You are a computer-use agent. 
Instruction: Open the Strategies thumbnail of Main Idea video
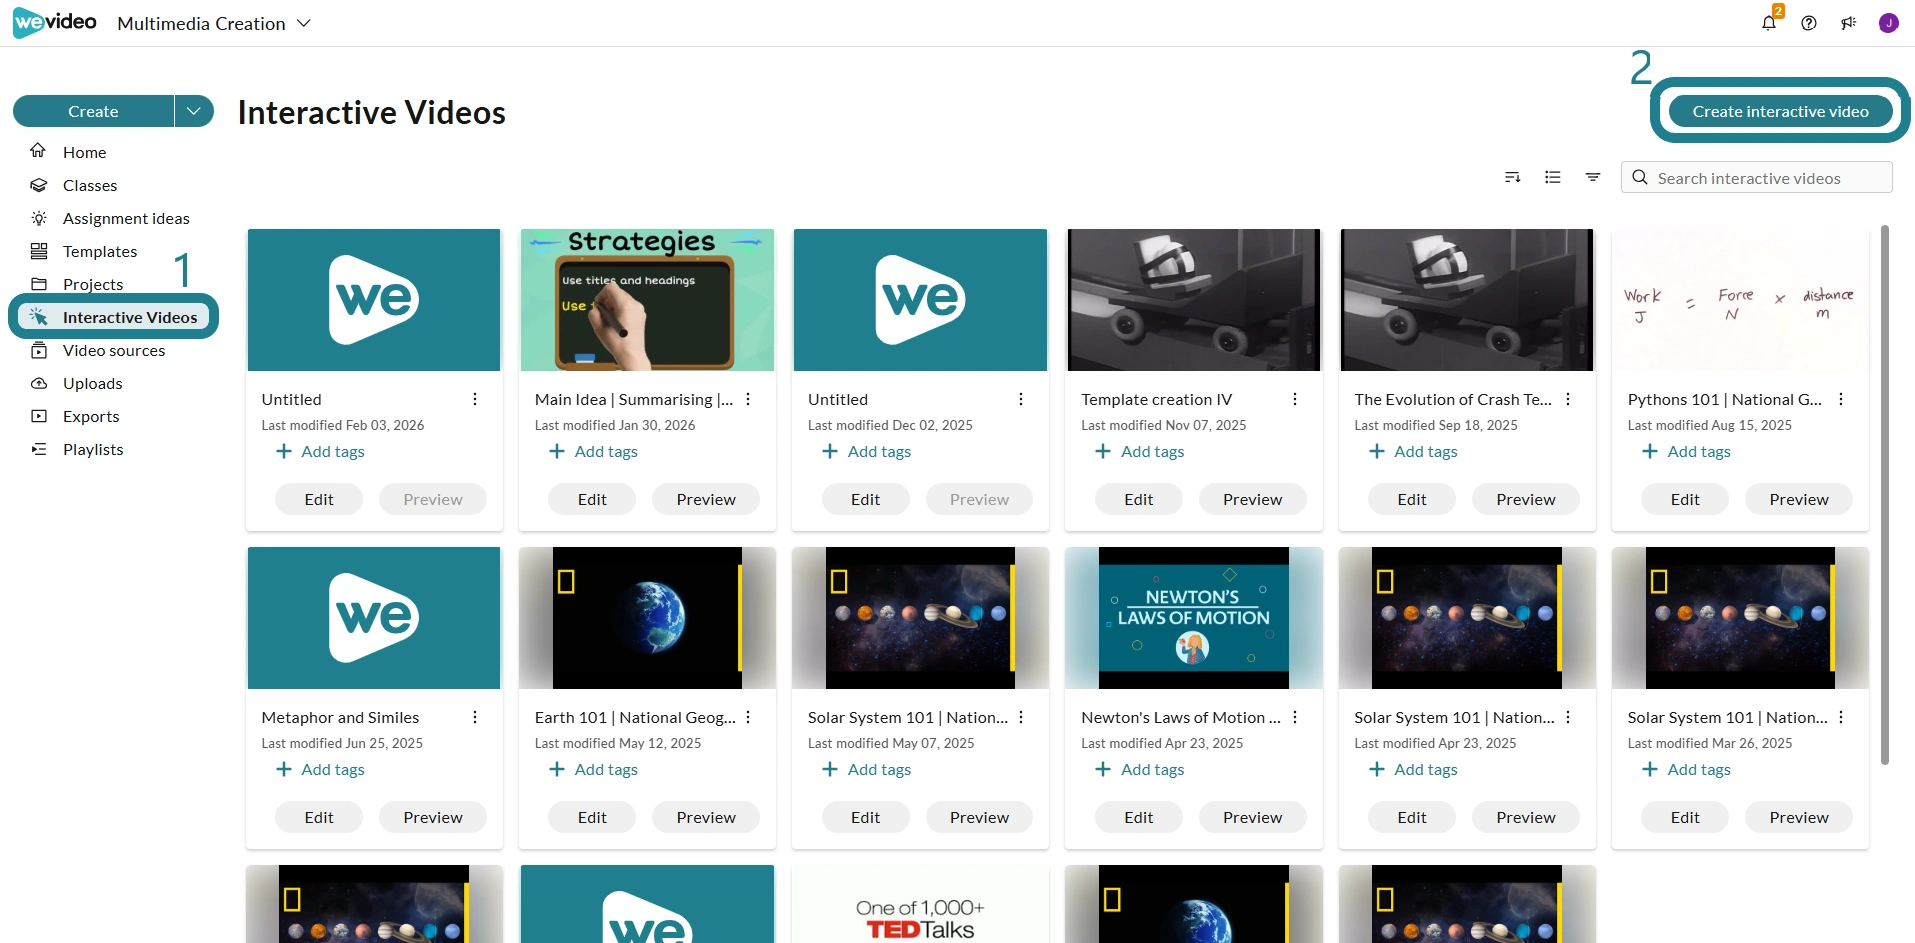pyautogui.click(x=647, y=300)
